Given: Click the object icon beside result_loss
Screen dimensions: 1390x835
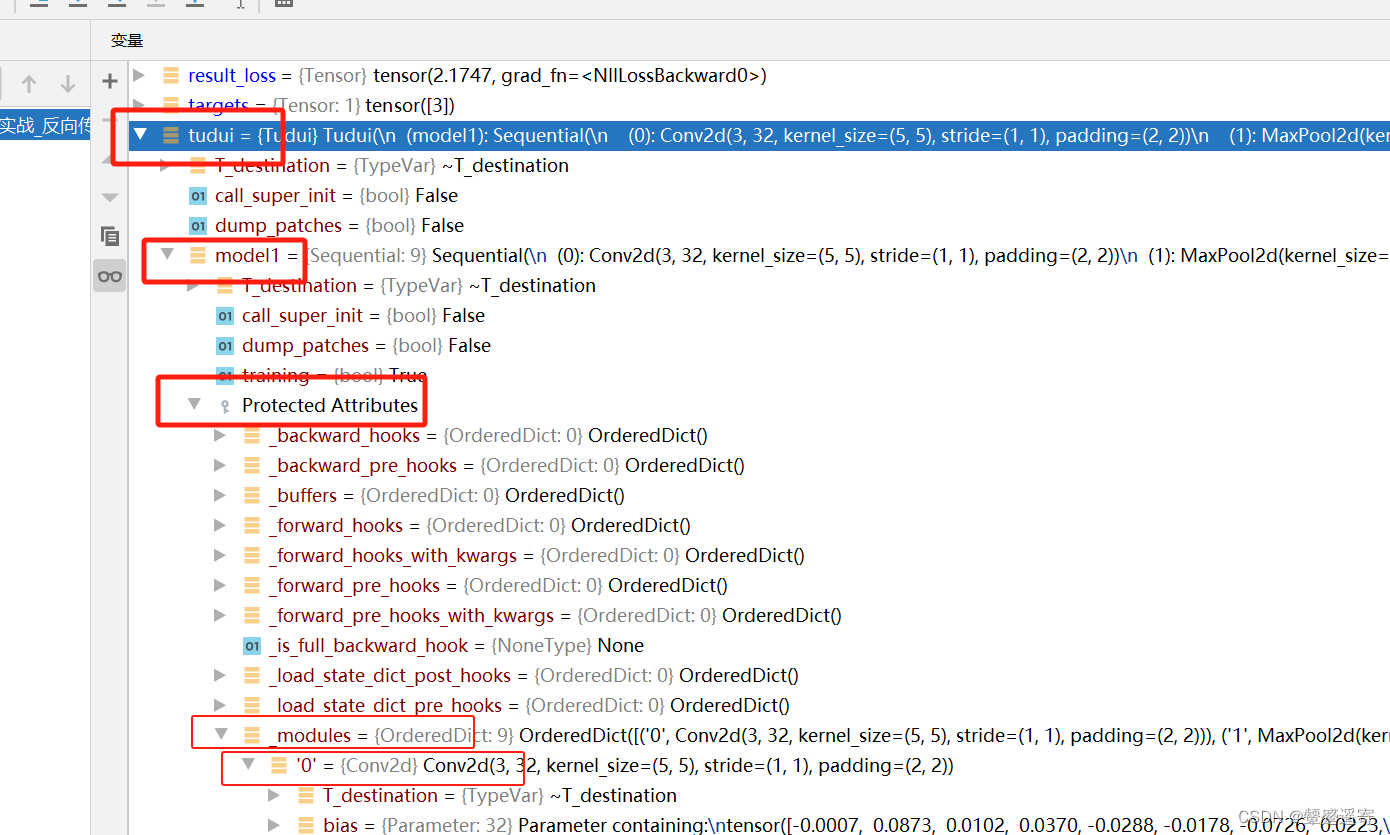Looking at the screenshot, I should (x=171, y=75).
